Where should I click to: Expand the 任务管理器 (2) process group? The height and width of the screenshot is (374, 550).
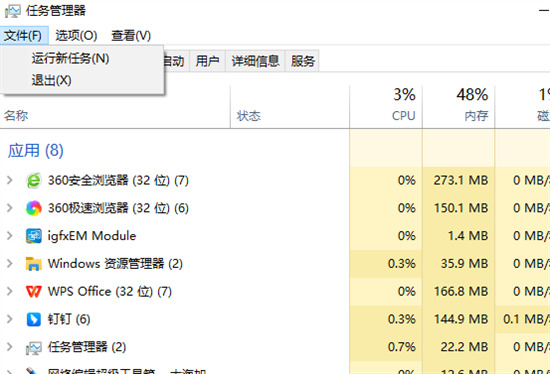[x=10, y=347]
